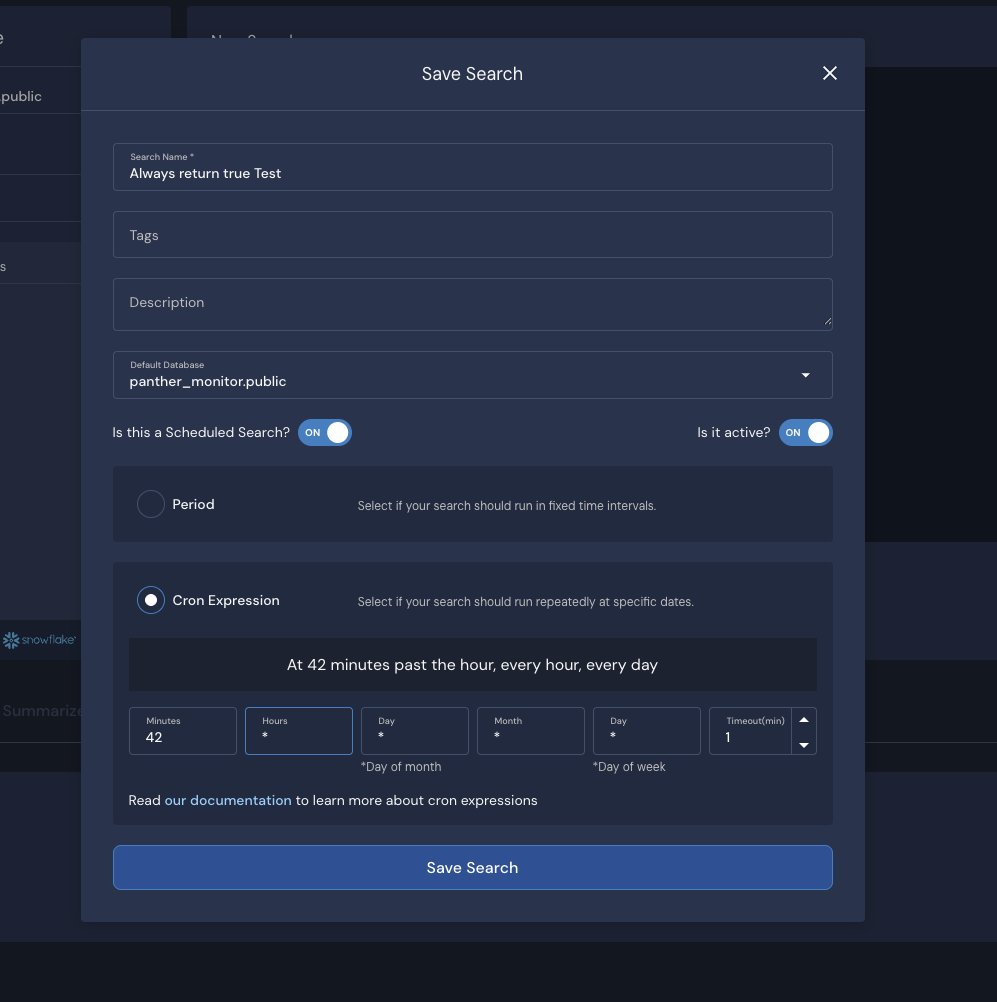Open "our documentation" about cron expressions
This screenshot has width=997, height=1002.
(228, 800)
